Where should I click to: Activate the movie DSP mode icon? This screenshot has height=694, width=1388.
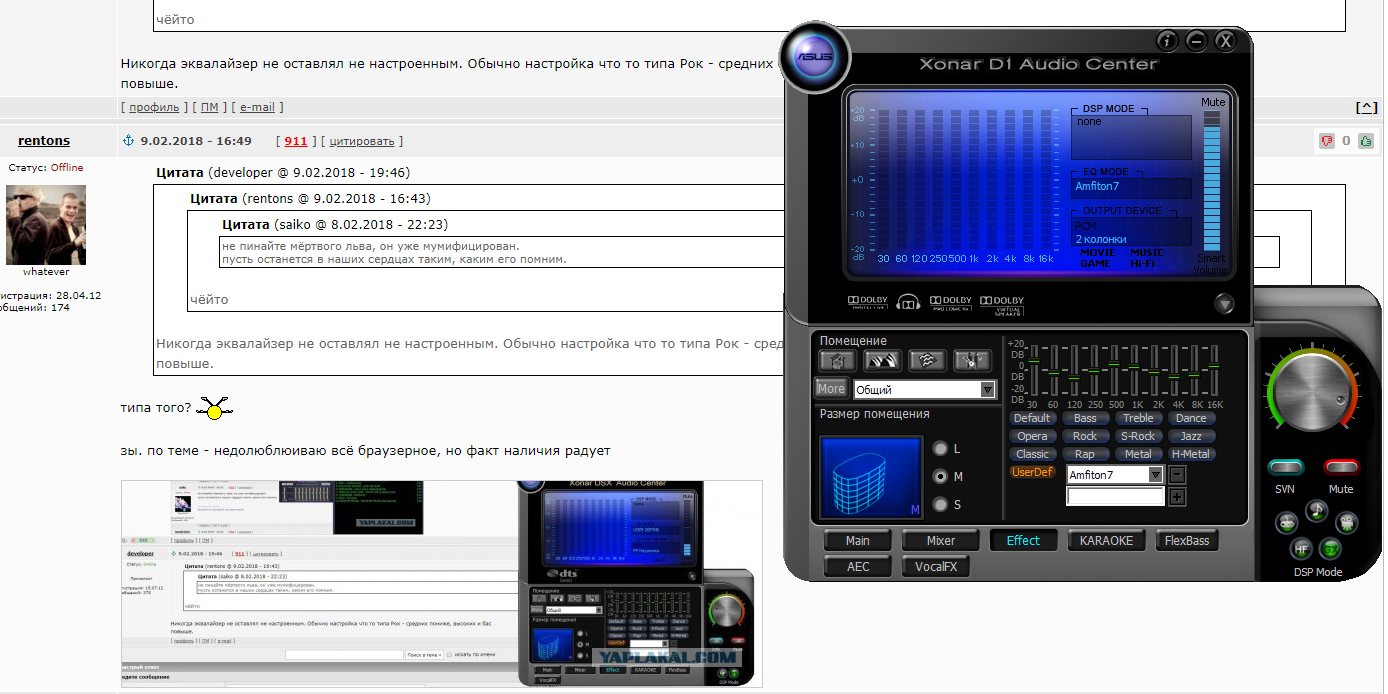click(x=1348, y=521)
